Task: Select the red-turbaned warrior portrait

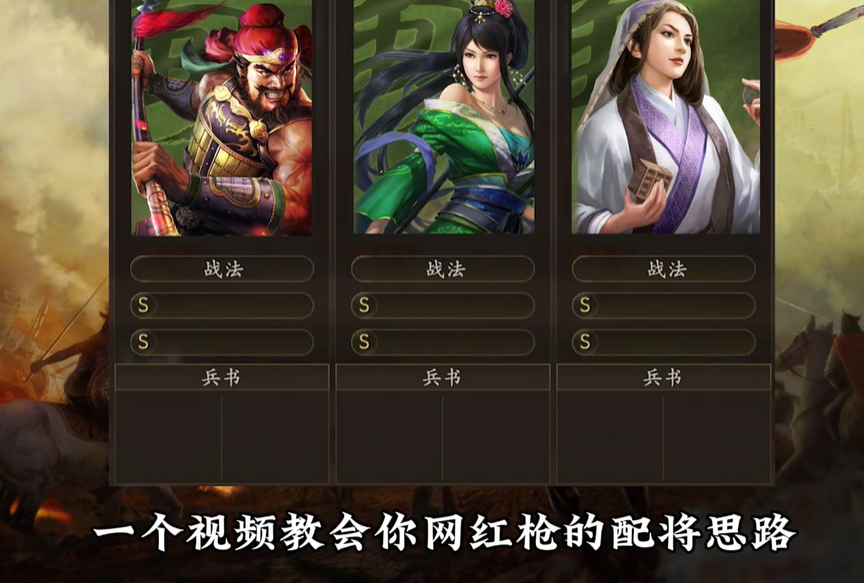Action: pyautogui.click(x=222, y=117)
